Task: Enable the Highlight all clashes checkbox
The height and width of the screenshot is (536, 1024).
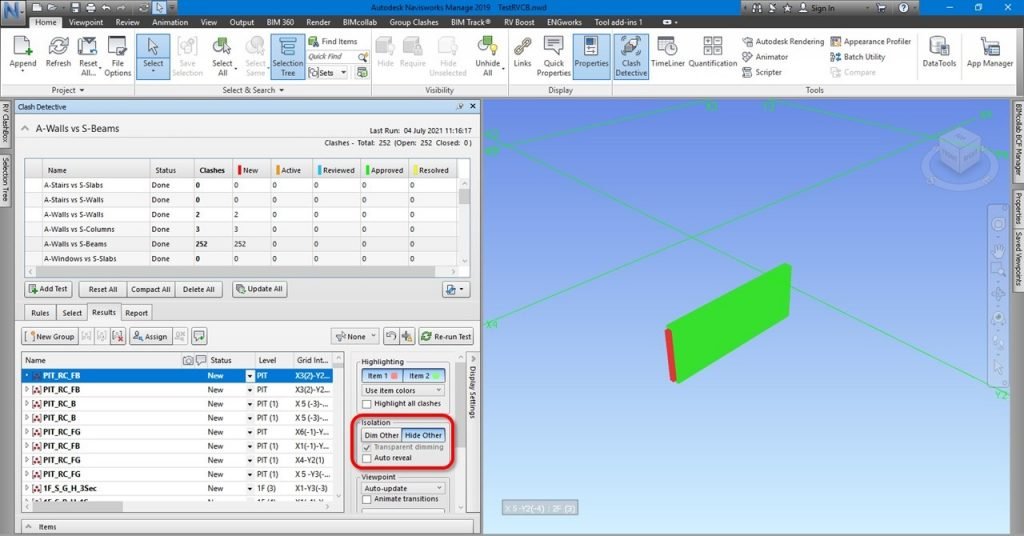Action: pyautogui.click(x=367, y=404)
